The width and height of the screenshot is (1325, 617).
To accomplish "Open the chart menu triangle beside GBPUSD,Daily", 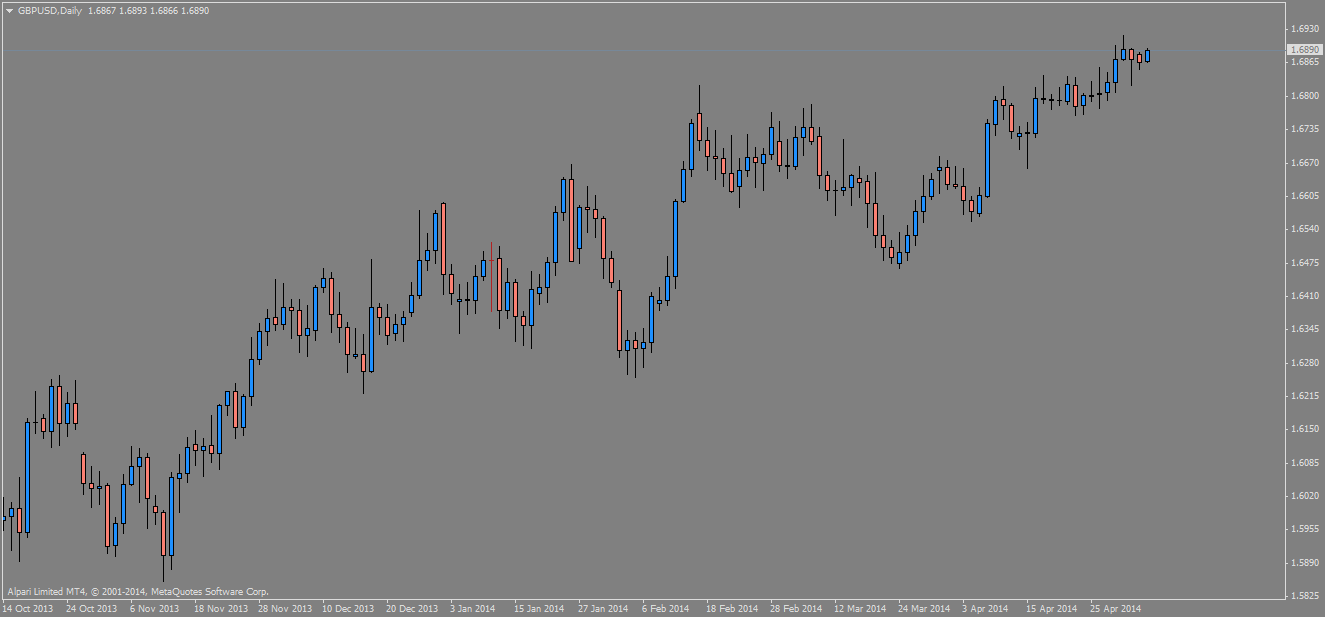I will [x=9, y=10].
